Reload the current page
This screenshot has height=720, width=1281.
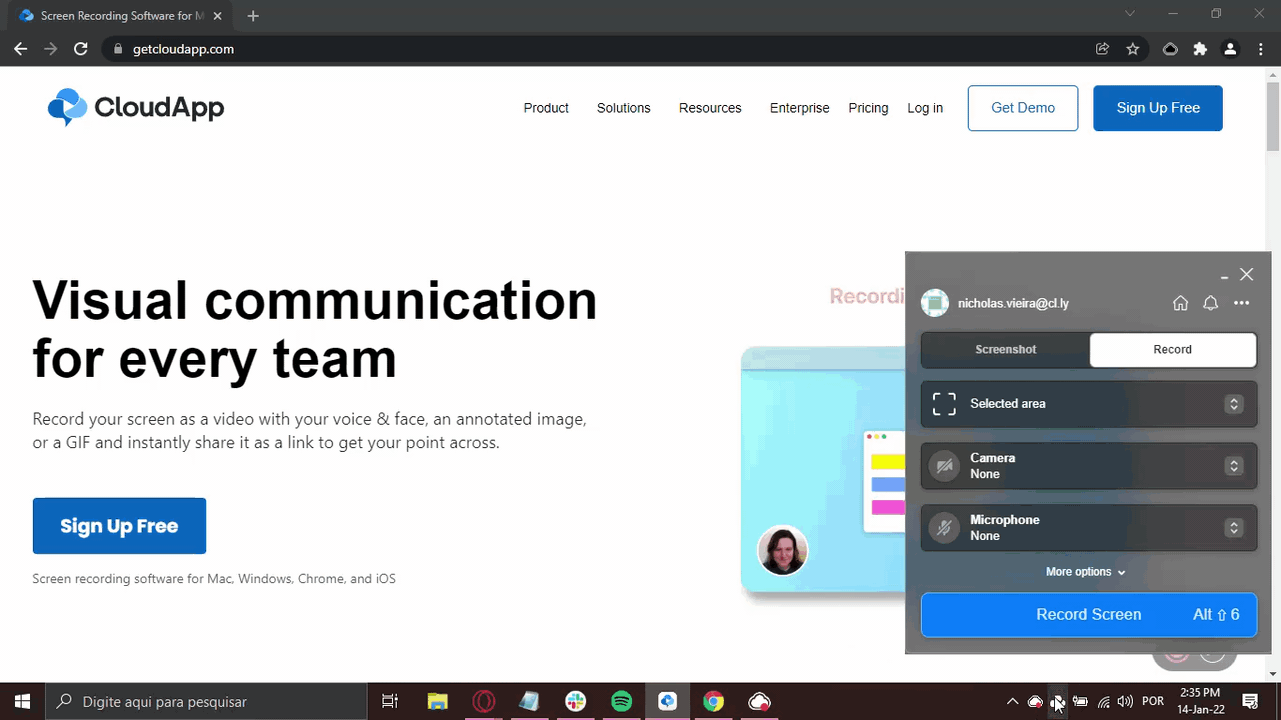point(81,49)
